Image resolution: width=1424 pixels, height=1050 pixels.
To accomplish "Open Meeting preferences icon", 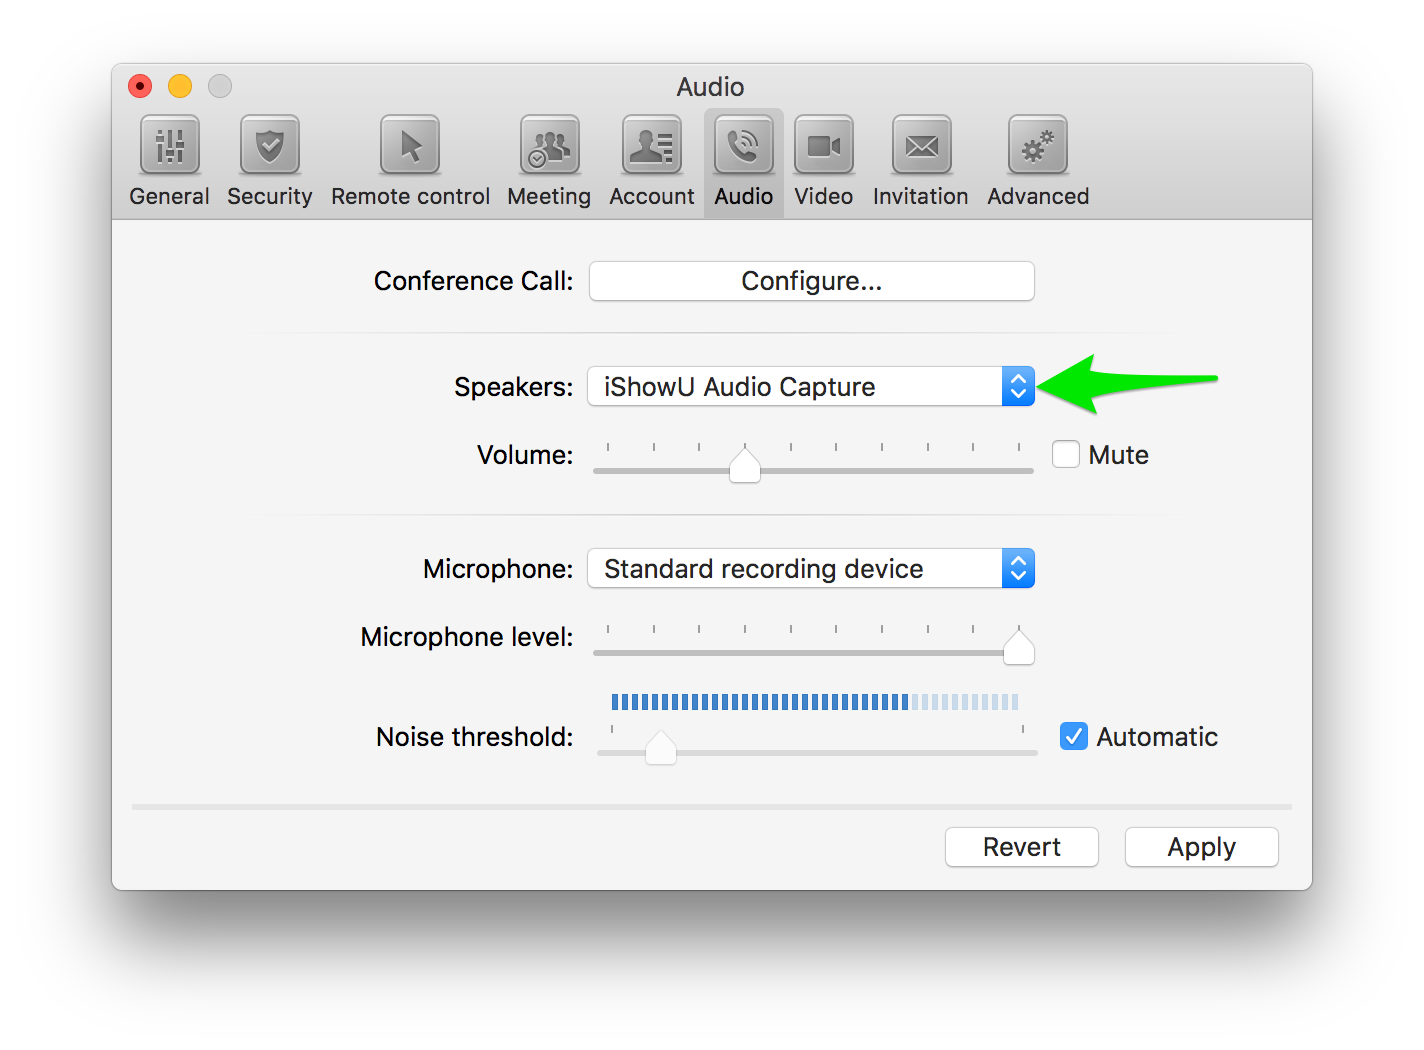I will click(549, 146).
